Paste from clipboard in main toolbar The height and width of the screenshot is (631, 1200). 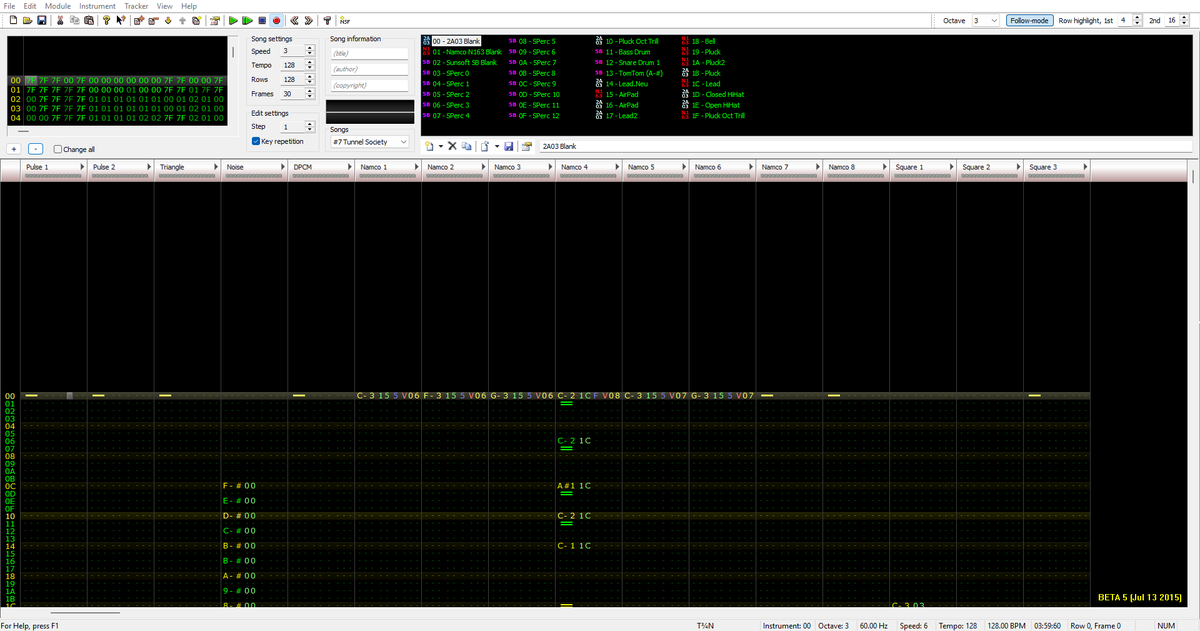pos(88,20)
